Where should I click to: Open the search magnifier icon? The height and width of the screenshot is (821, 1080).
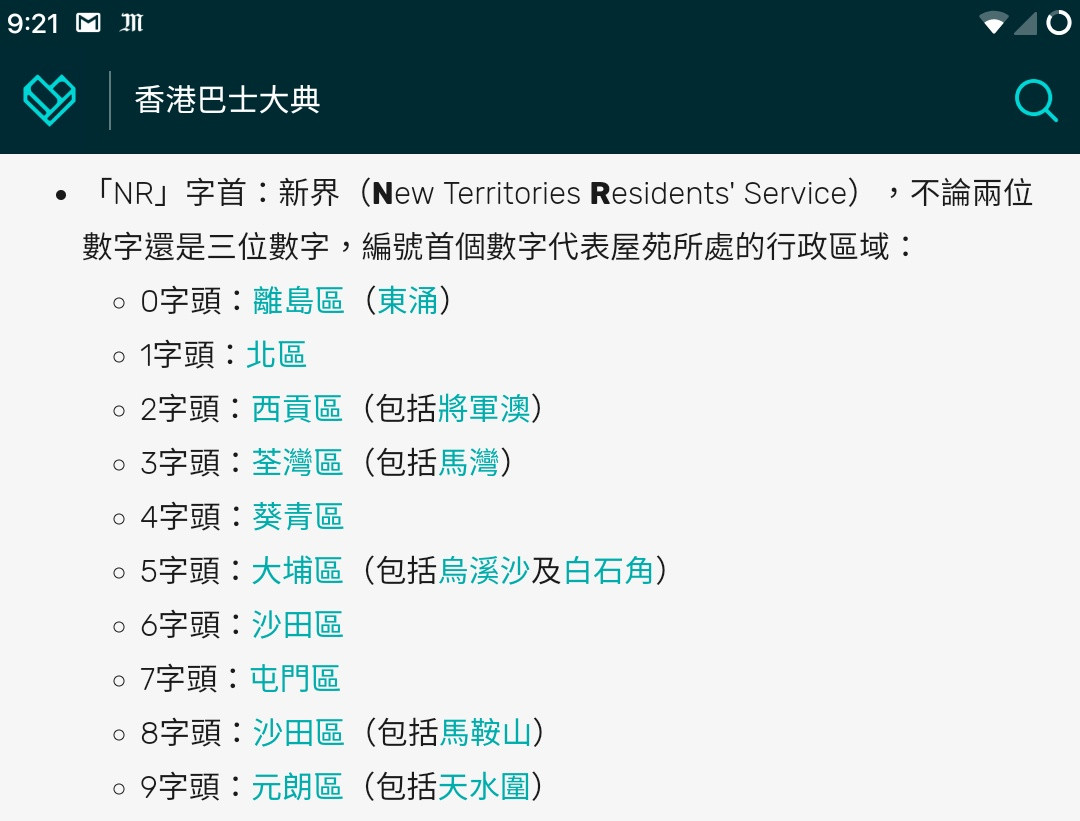point(1035,100)
